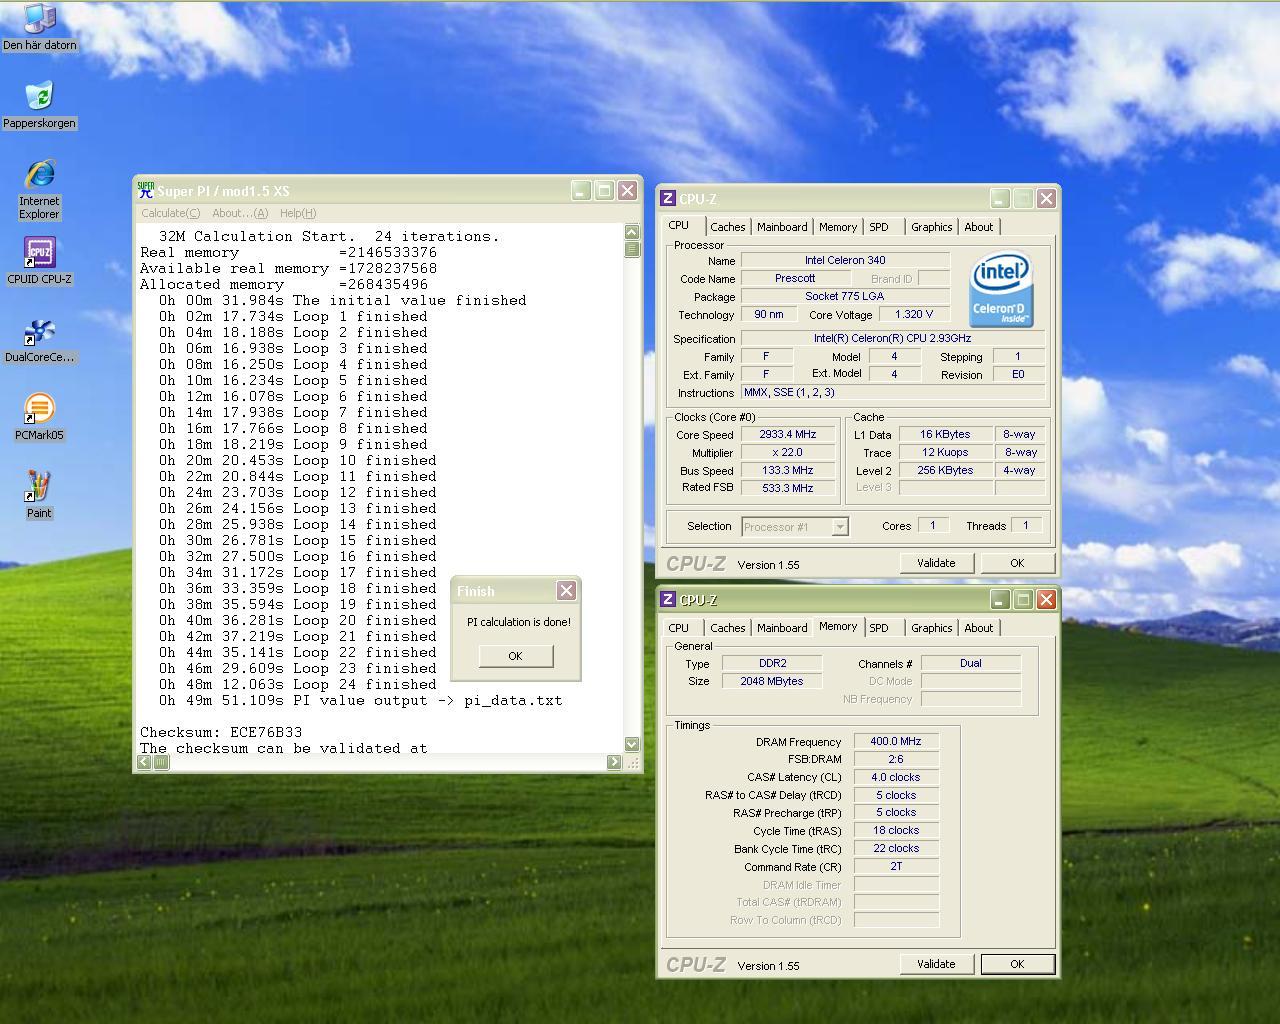The height and width of the screenshot is (1024, 1280).
Task: Click the upper CPU-Z window title icon
Action: (668, 199)
